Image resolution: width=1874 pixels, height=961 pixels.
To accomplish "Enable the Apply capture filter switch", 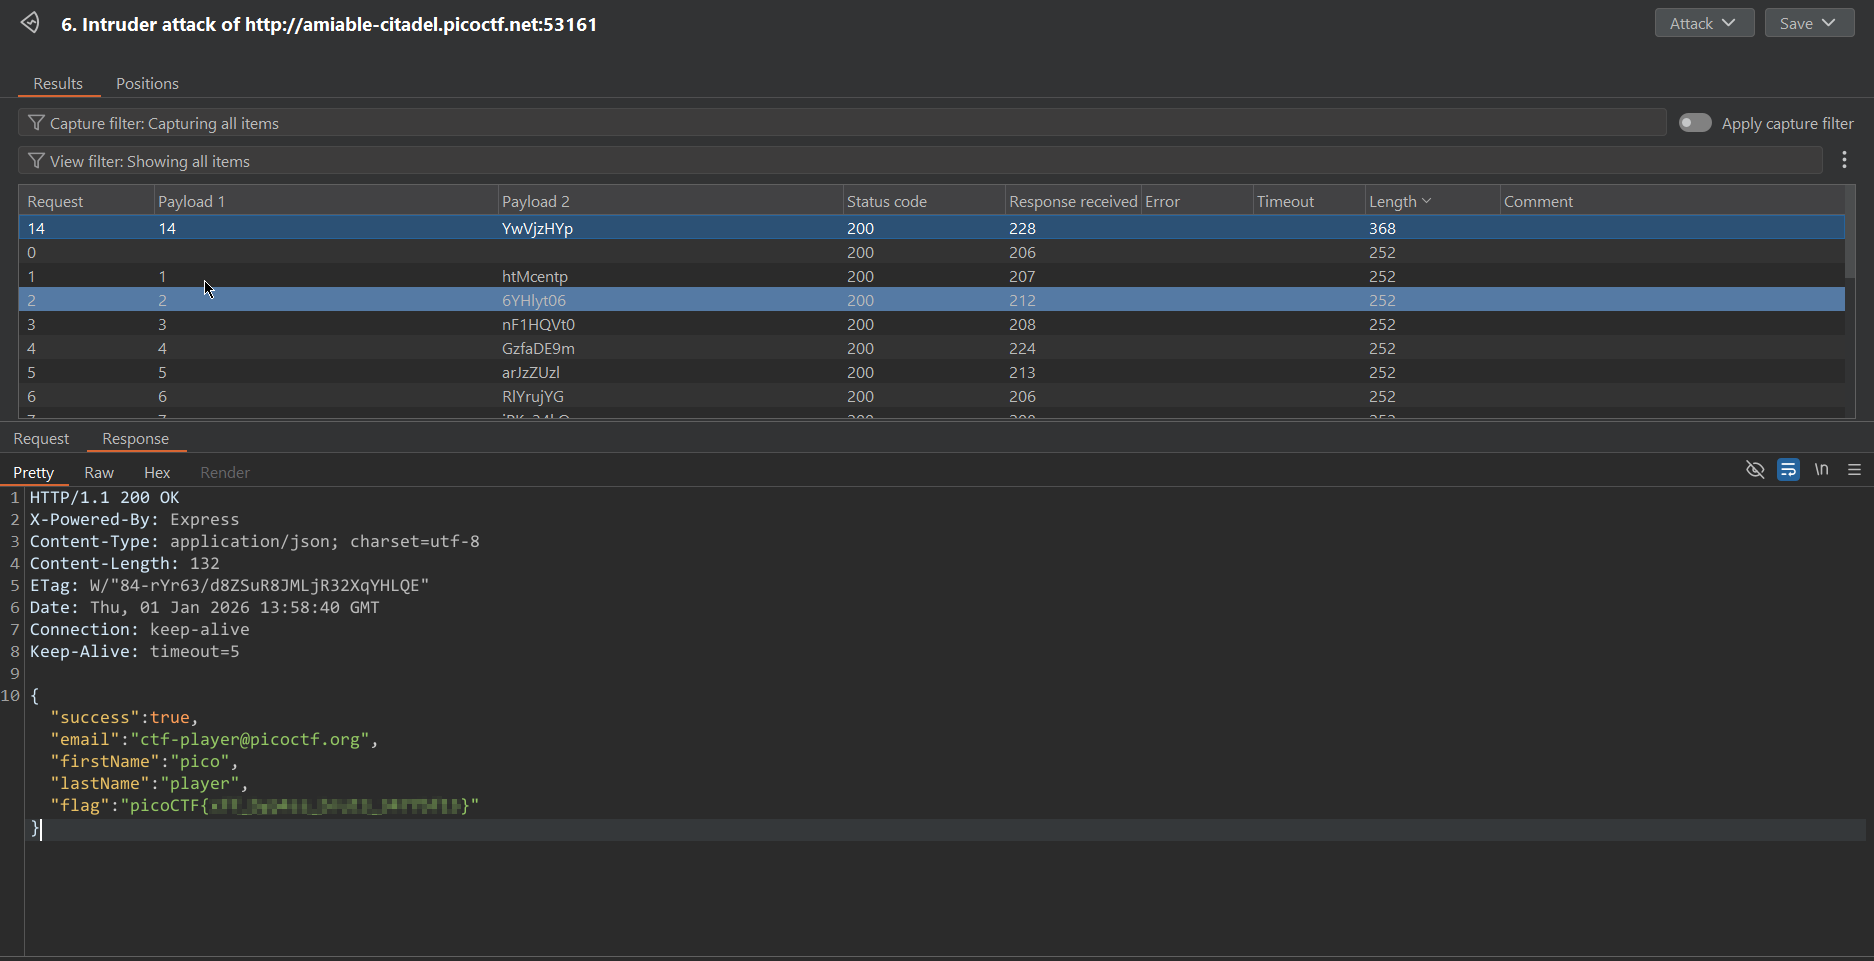I will [x=1695, y=123].
